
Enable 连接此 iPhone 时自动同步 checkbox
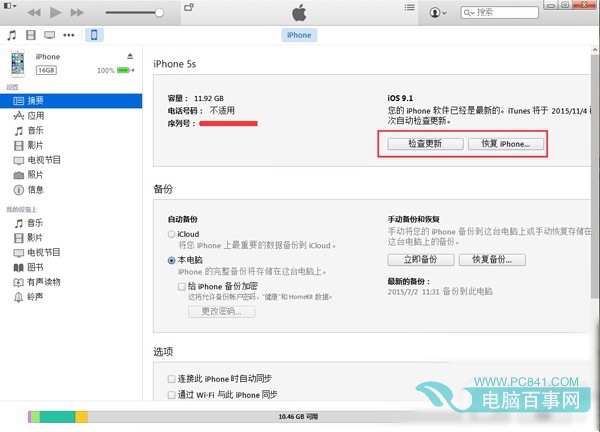pos(171,379)
